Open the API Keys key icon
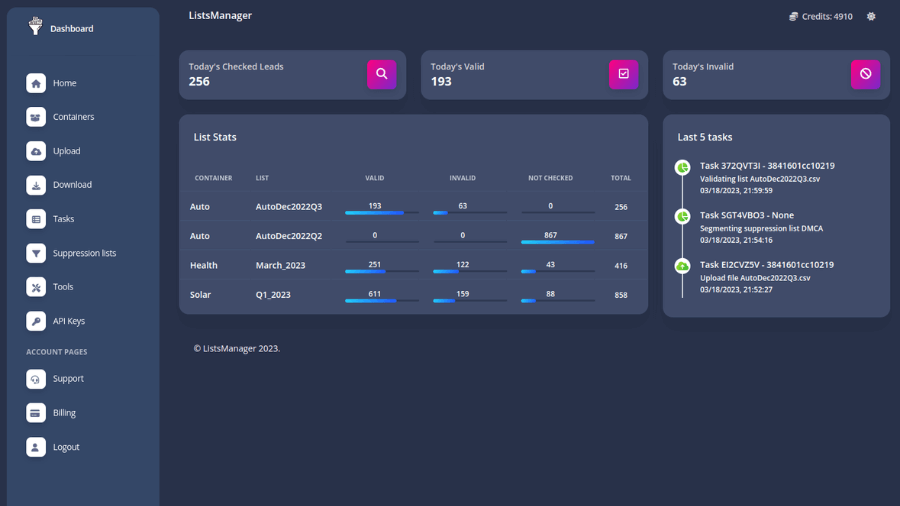 (x=36, y=321)
